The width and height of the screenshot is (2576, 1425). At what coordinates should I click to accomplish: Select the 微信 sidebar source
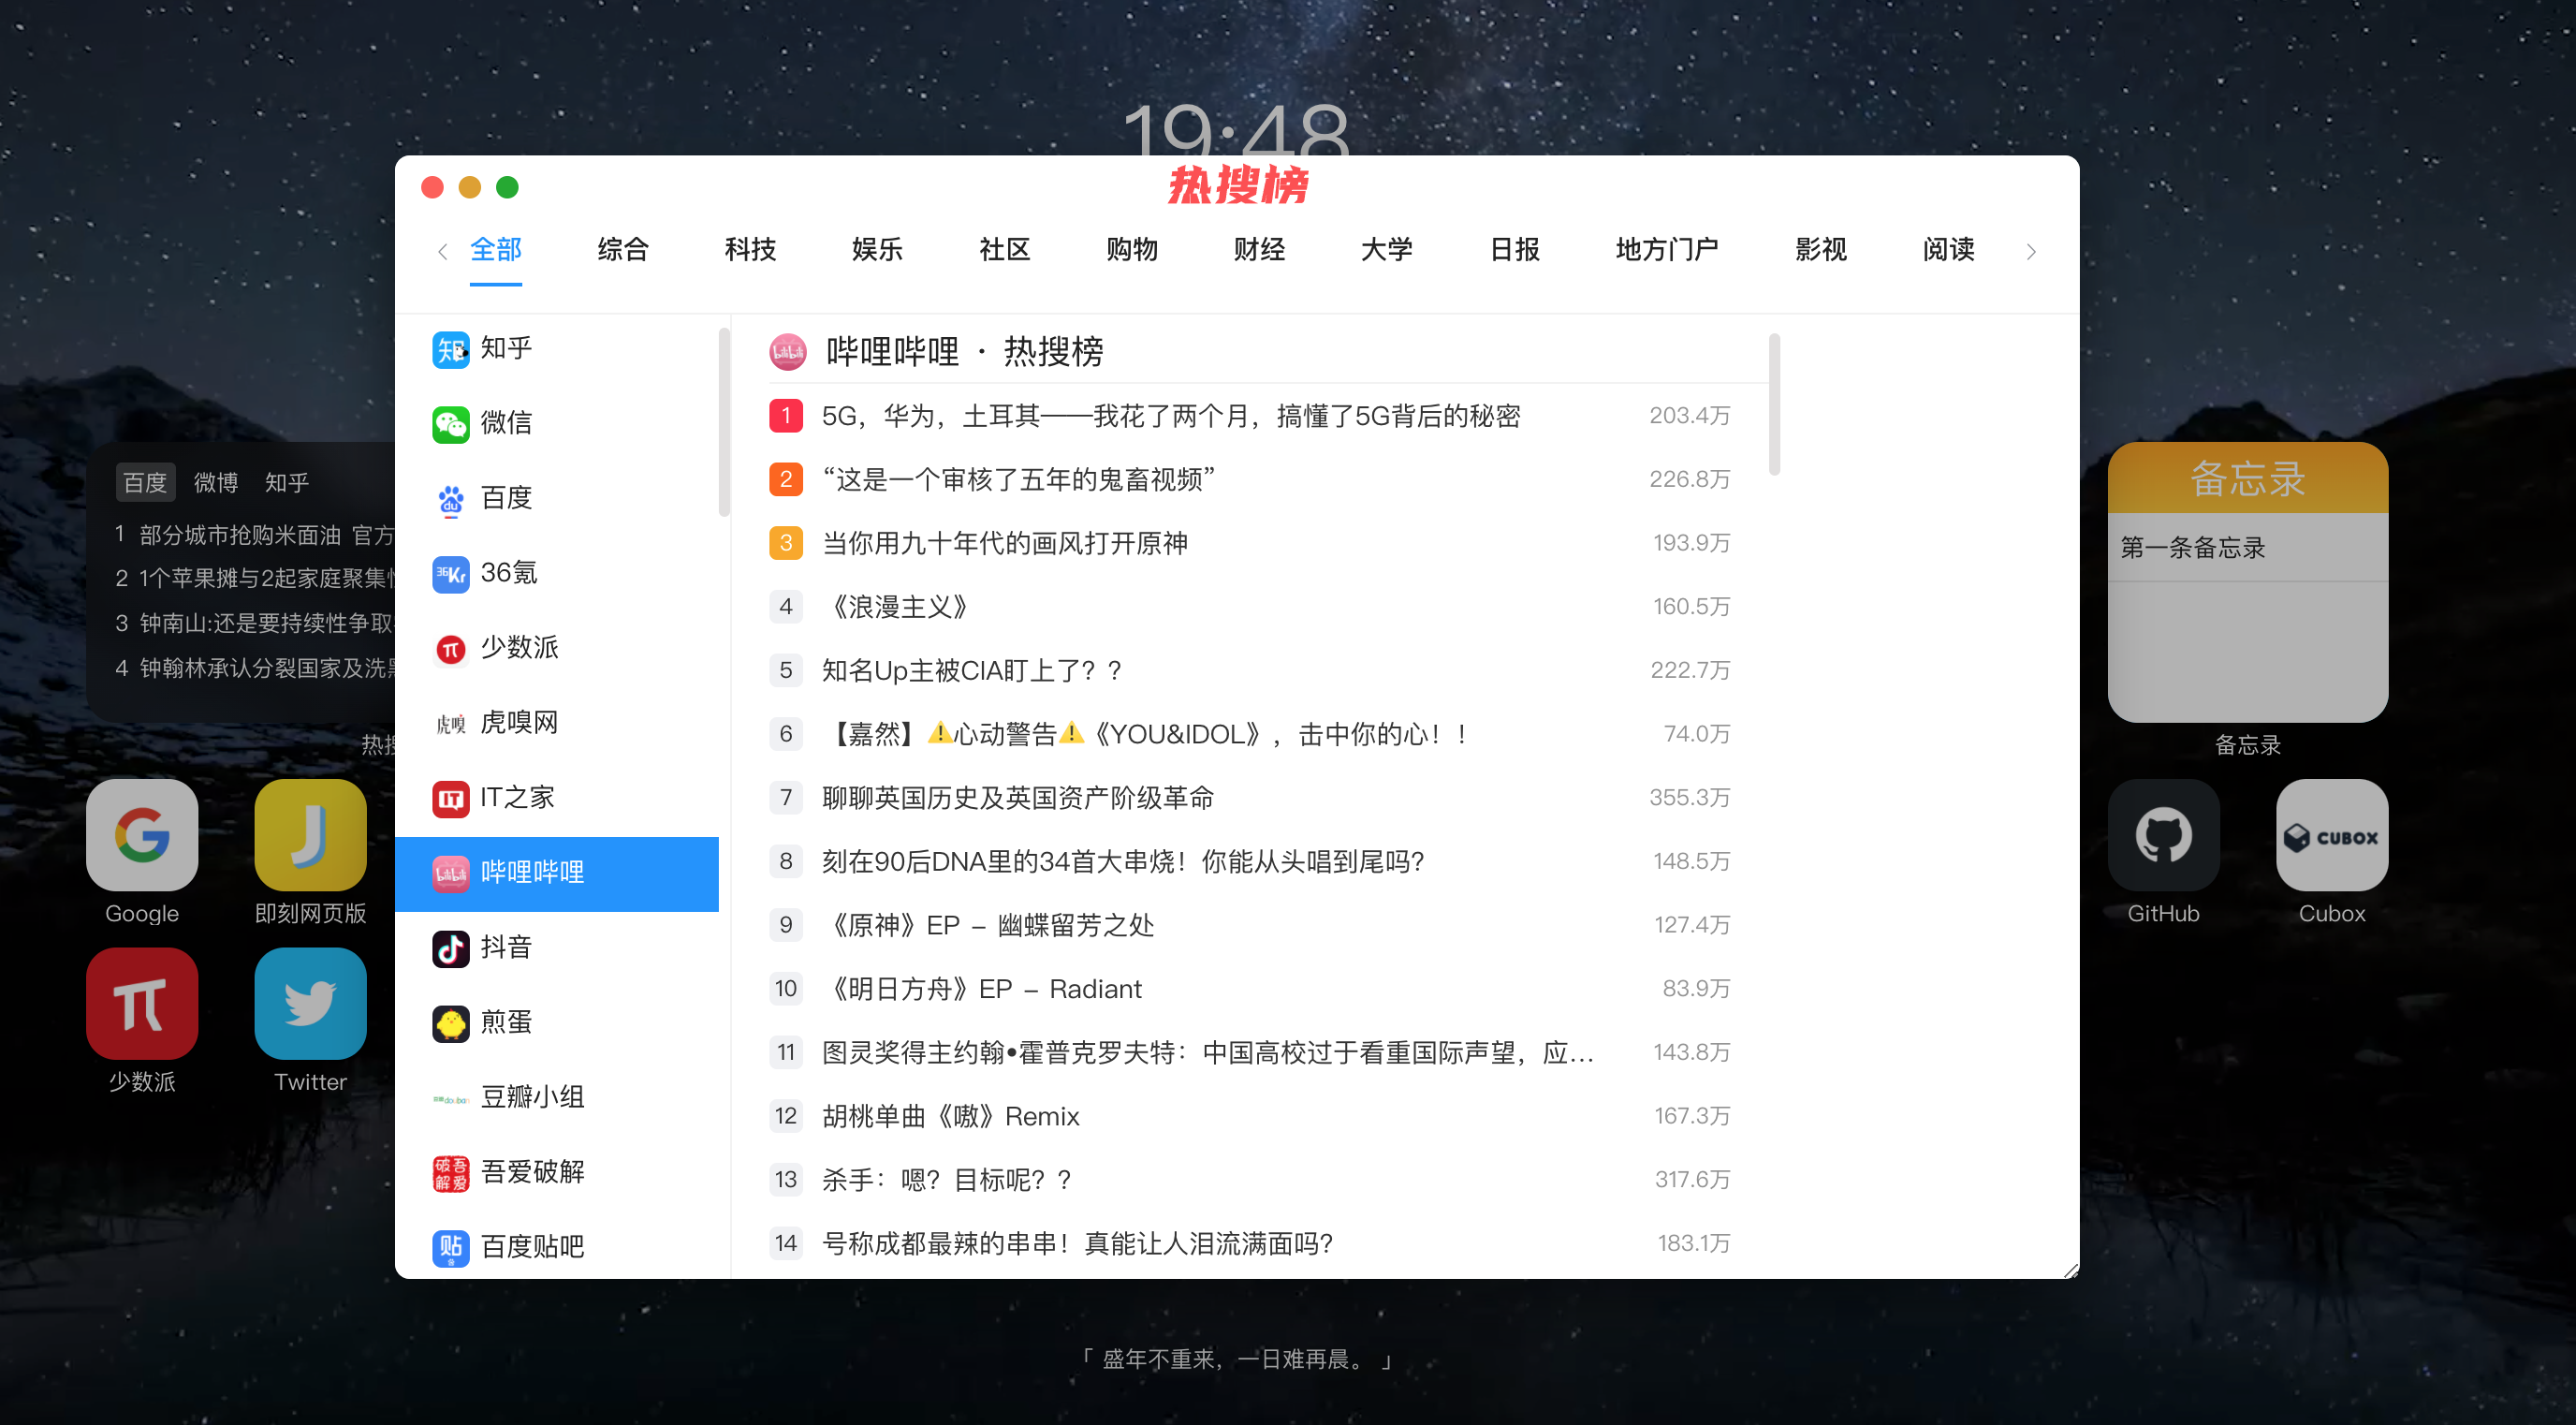[x=505, y=423]
